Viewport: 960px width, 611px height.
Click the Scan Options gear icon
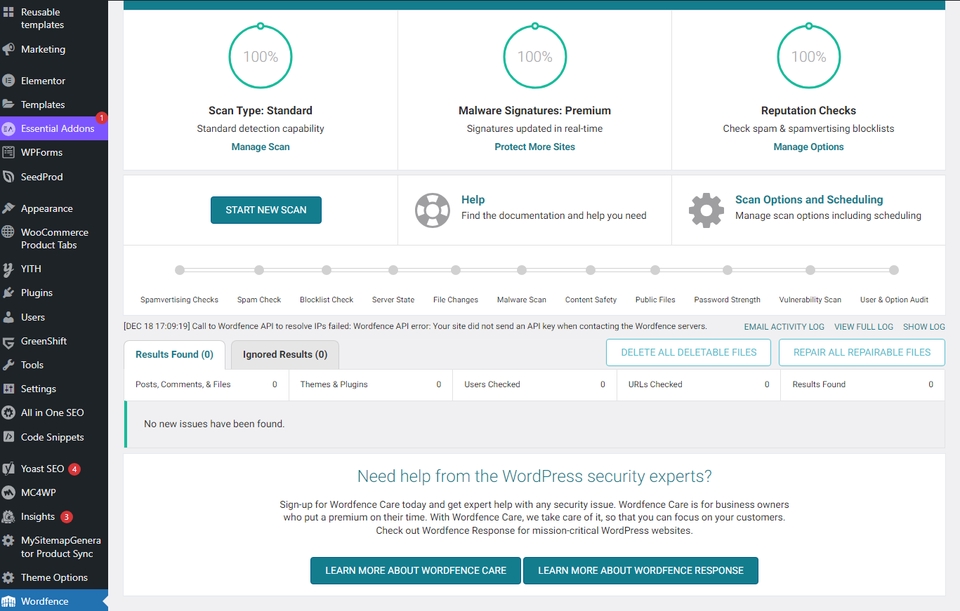point(706,211)
